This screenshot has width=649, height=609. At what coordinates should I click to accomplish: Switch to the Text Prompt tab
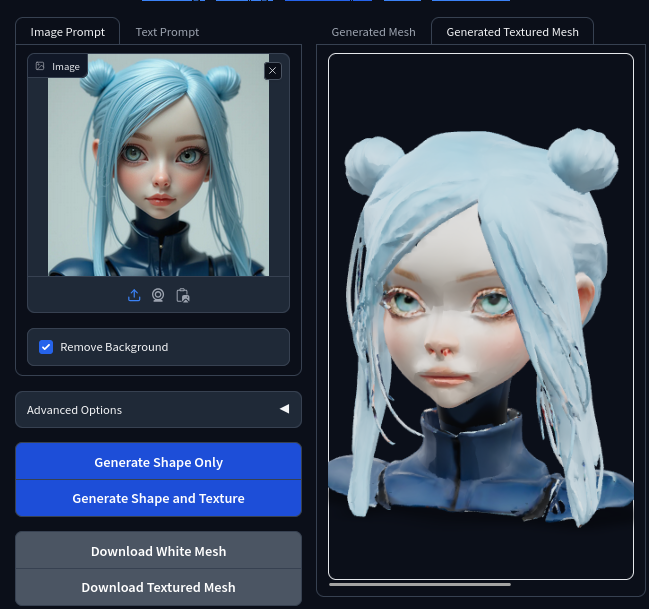pyautogui.click(x=167, y=32)
